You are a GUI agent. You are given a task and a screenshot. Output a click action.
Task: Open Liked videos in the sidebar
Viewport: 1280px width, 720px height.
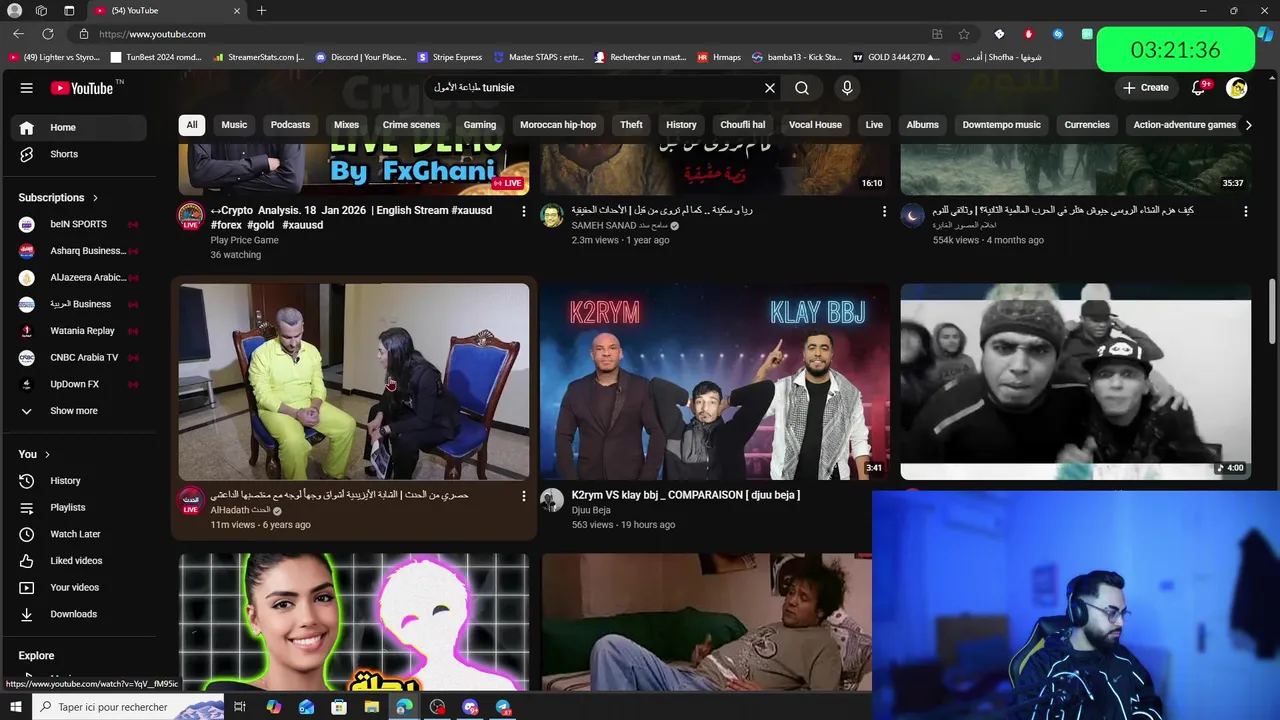click(79, 561)
